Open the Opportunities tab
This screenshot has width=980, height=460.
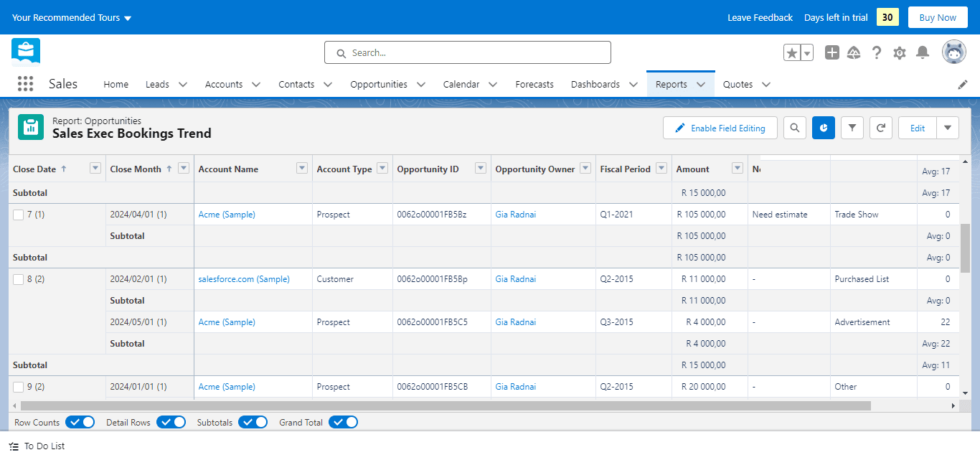coord(379,84)
